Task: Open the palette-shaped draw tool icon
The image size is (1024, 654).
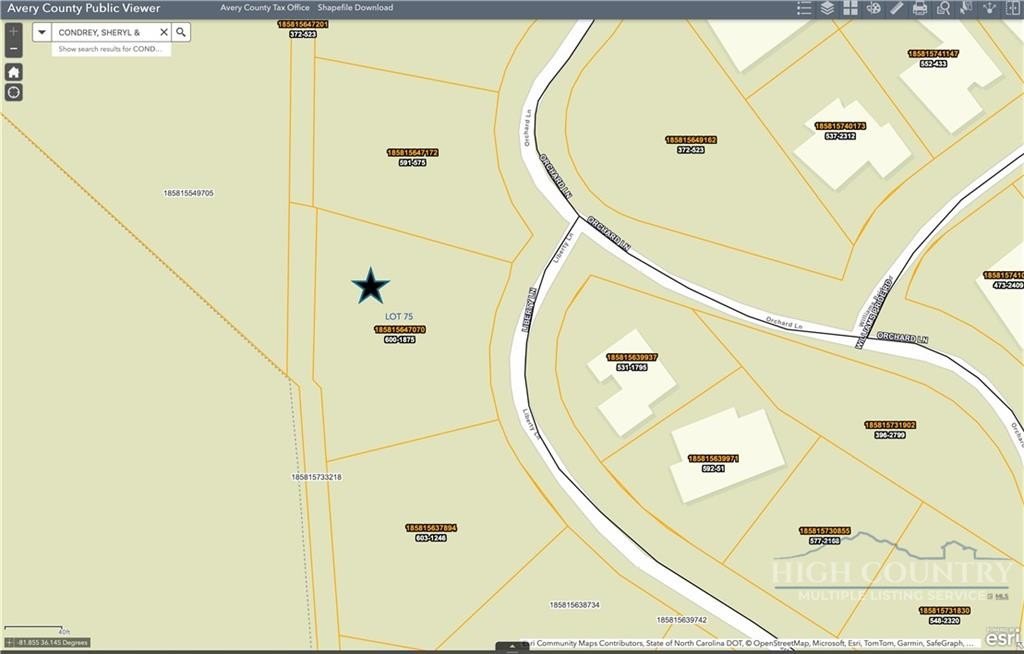Action: coord(873,8)
